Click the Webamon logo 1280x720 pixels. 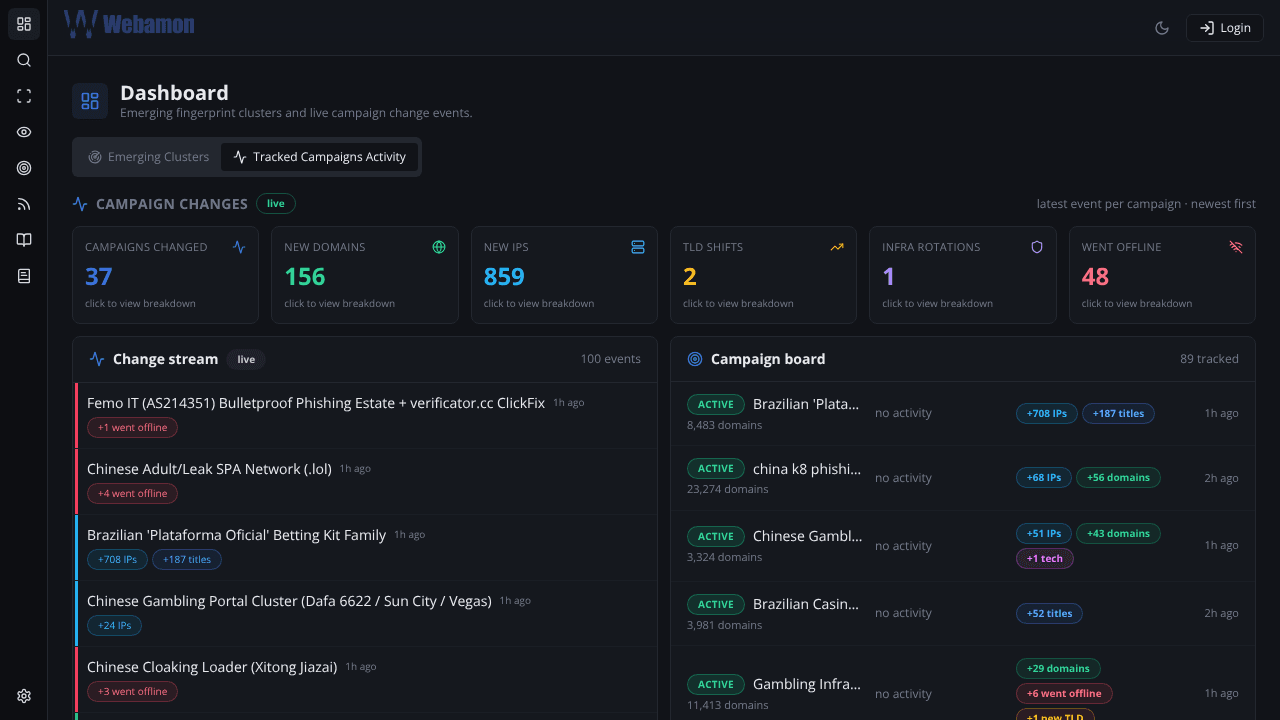(x=129, y=24)
